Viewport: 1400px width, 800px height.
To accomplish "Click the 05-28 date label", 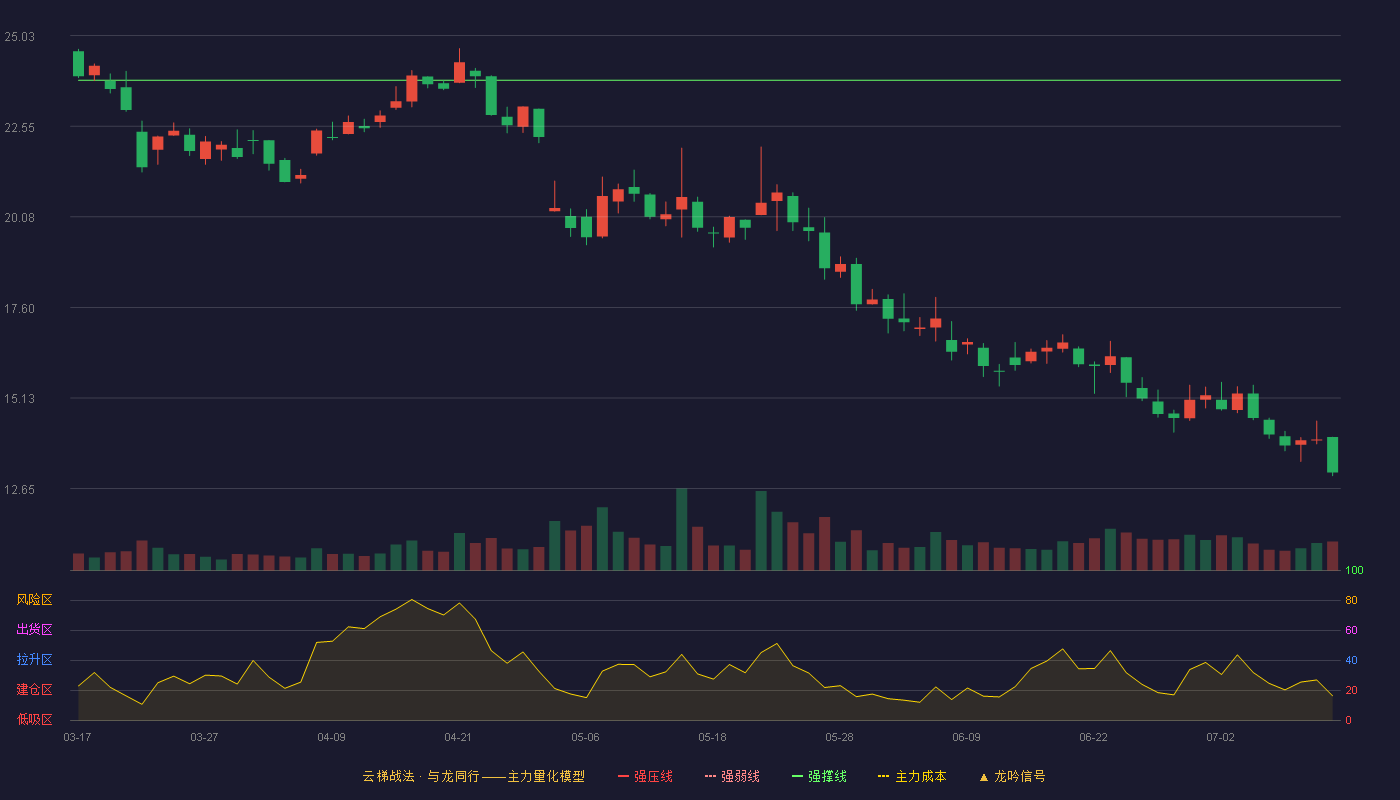I will coord(839,737).
